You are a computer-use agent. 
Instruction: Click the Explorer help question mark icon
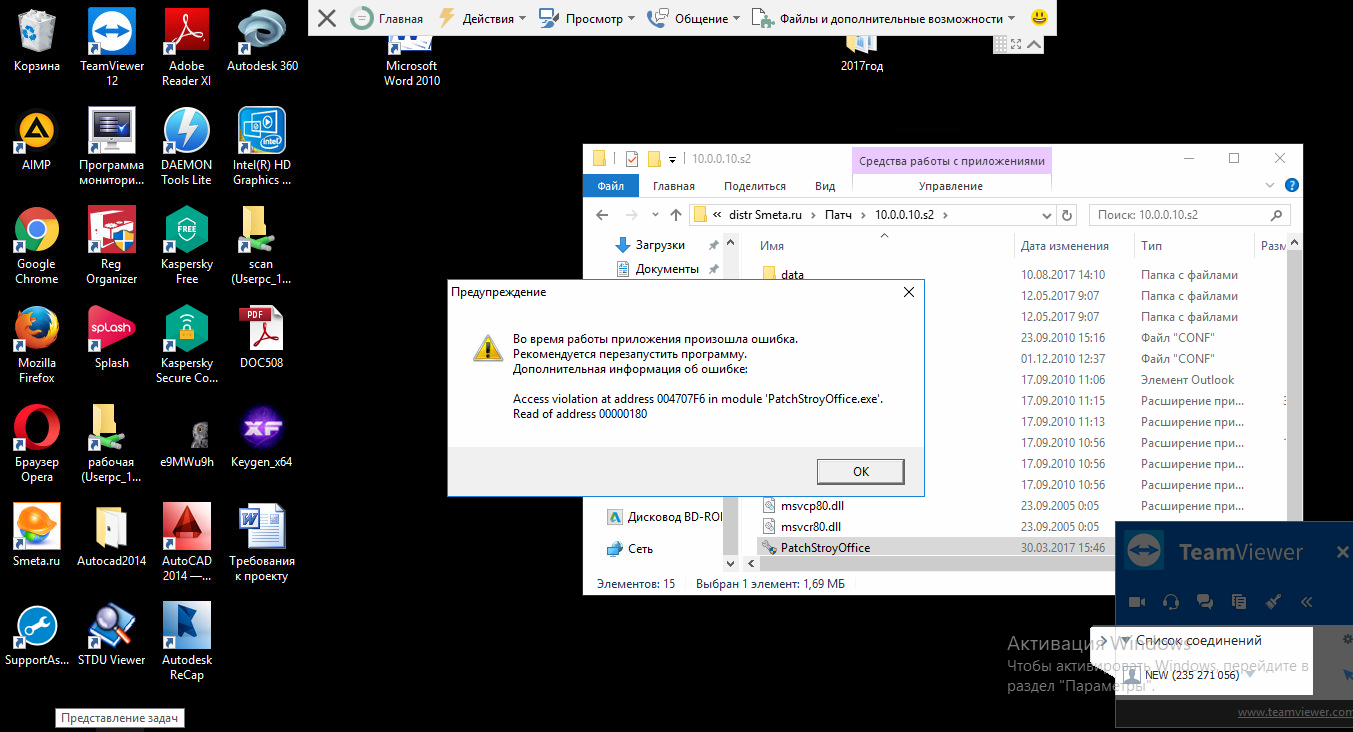click(x=1292, y=185)
